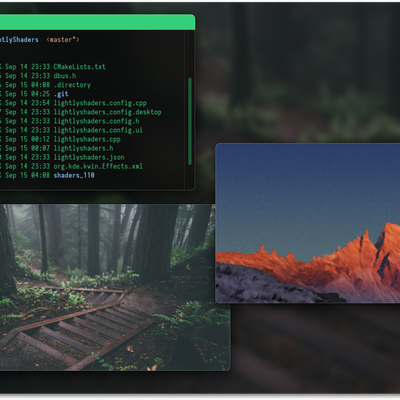The image size is (400, 400).
Task: Select the lightlyshaders_config.ui entry
Action: [x=98, y=130]
